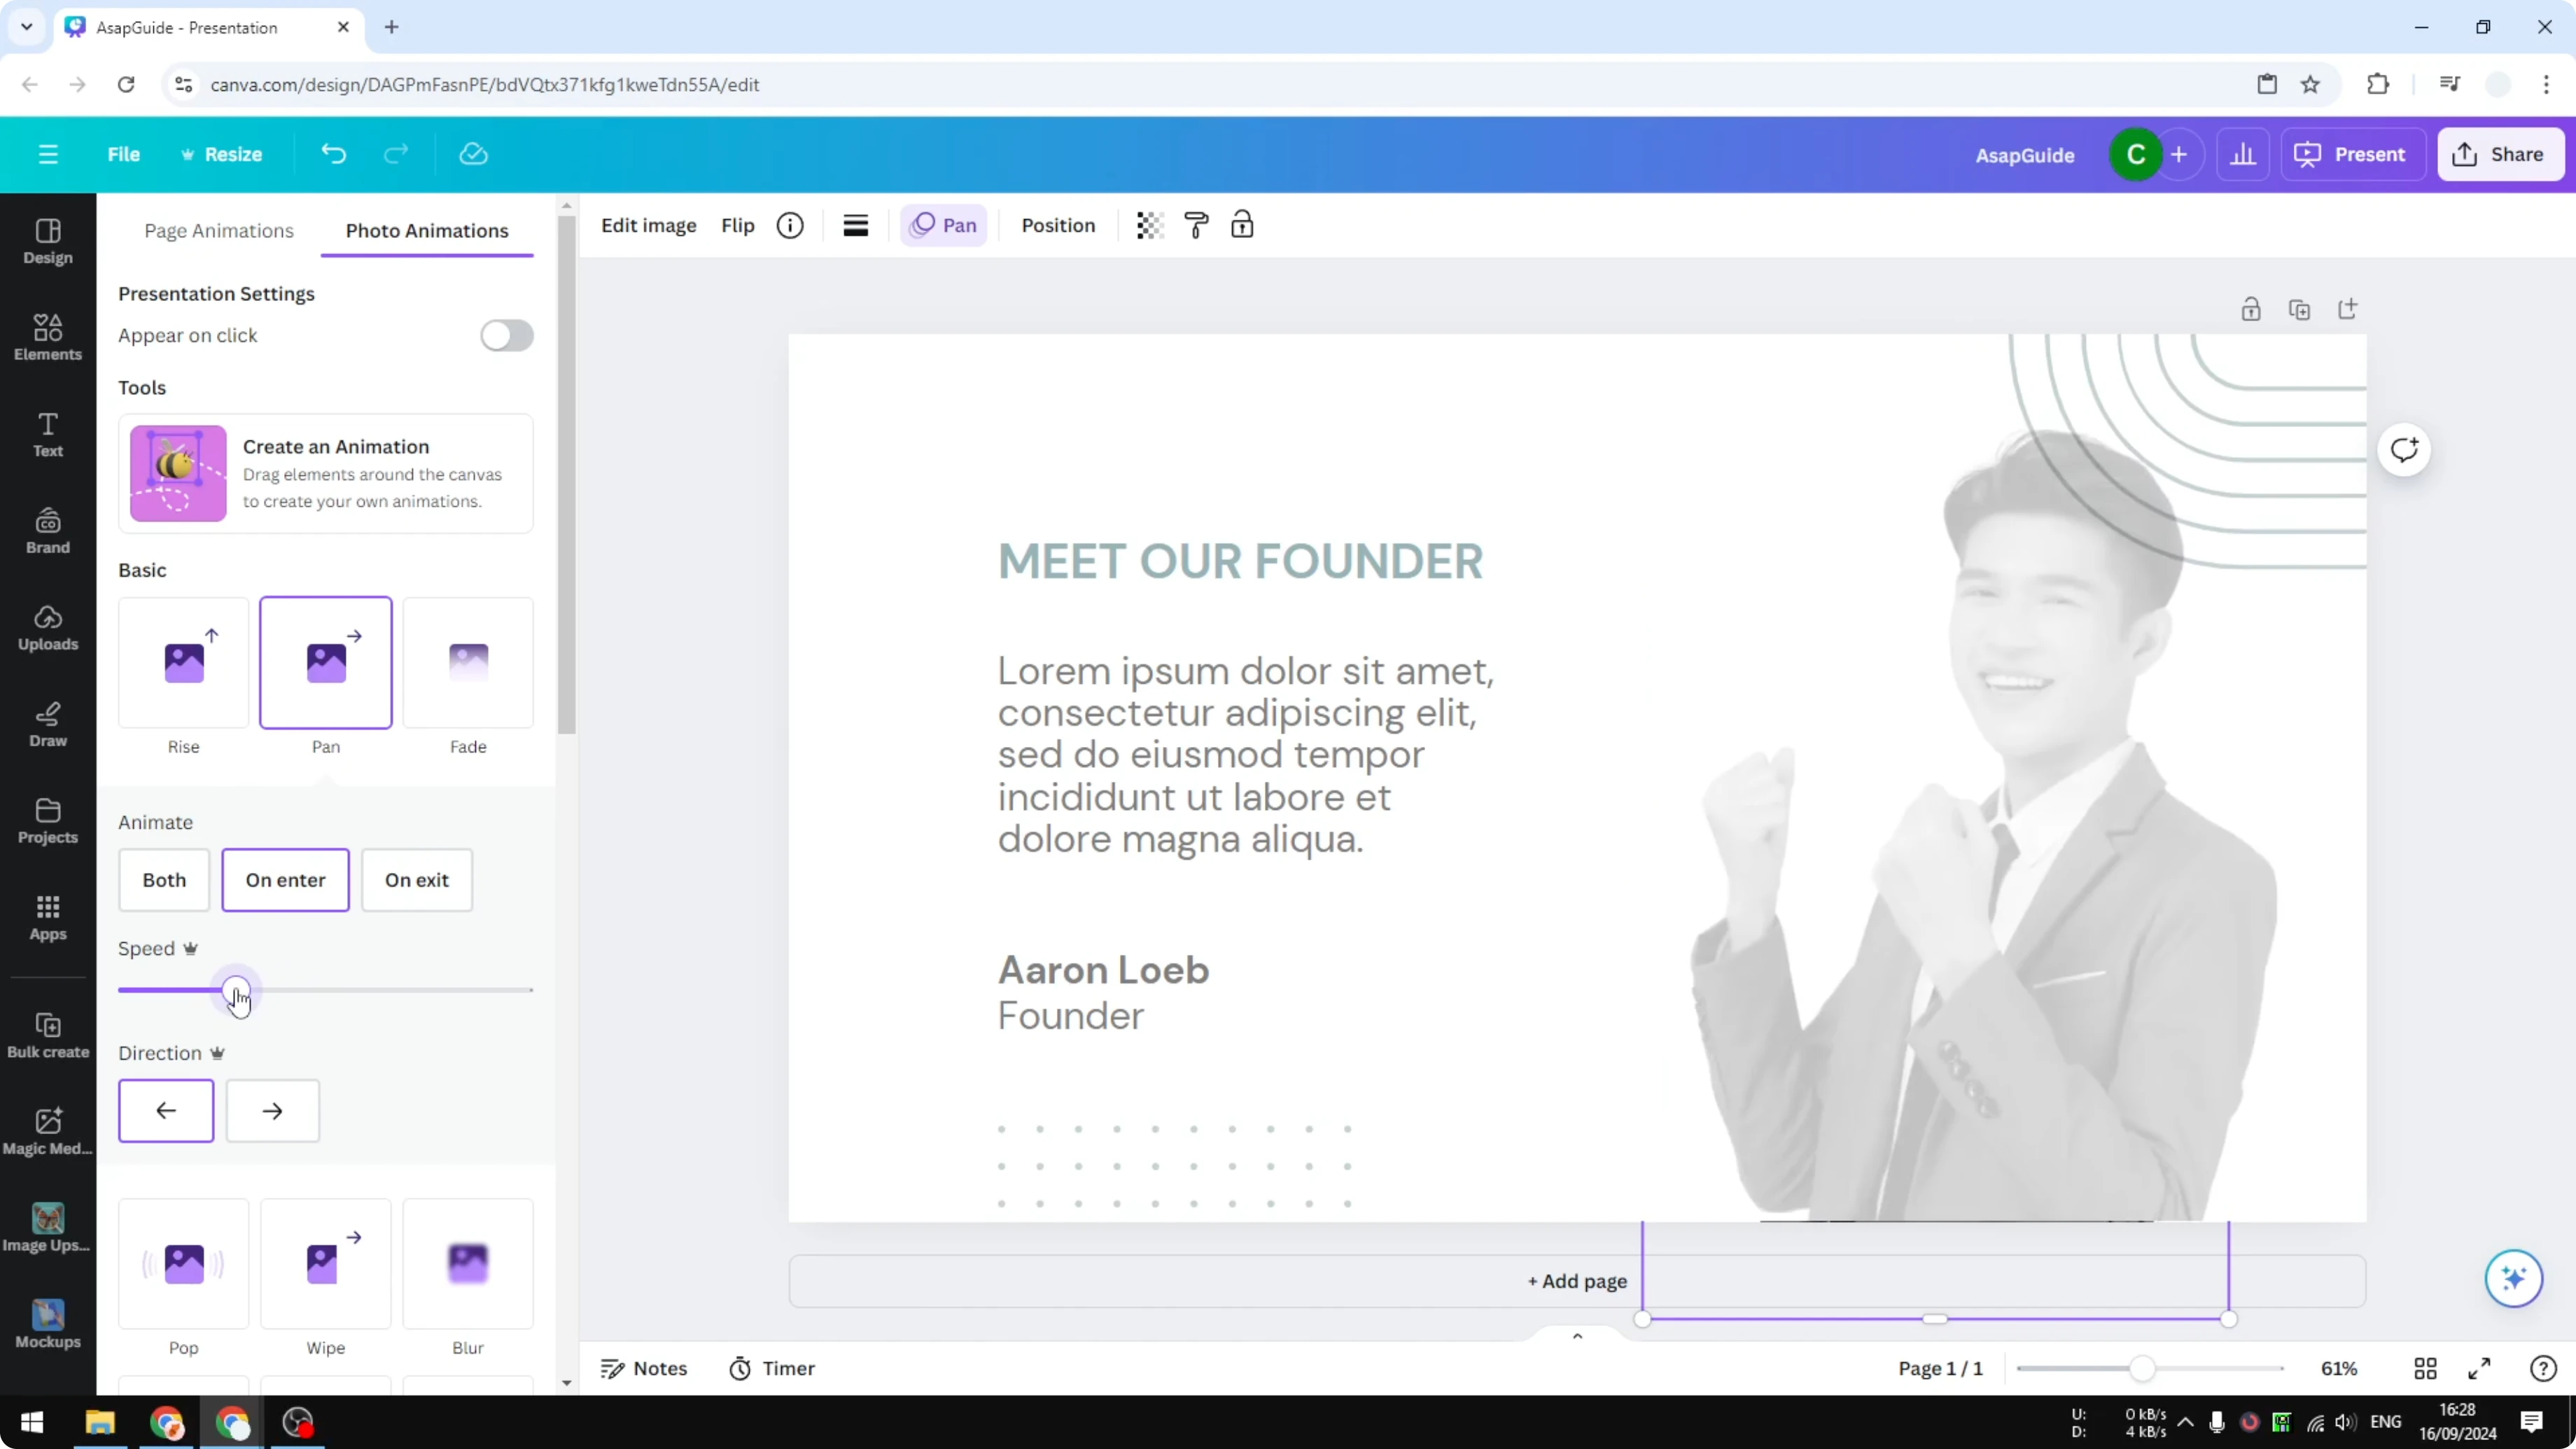Enter fullscreen expand icon
The width and height of the screenshot is (2576, 1449).
pyautogui.click(x=2479, y=1368)
